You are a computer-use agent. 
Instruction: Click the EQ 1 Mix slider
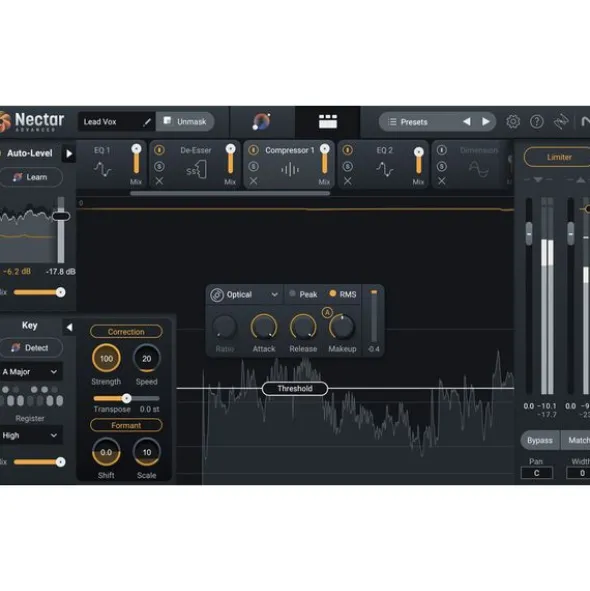(x=136, y=160)
